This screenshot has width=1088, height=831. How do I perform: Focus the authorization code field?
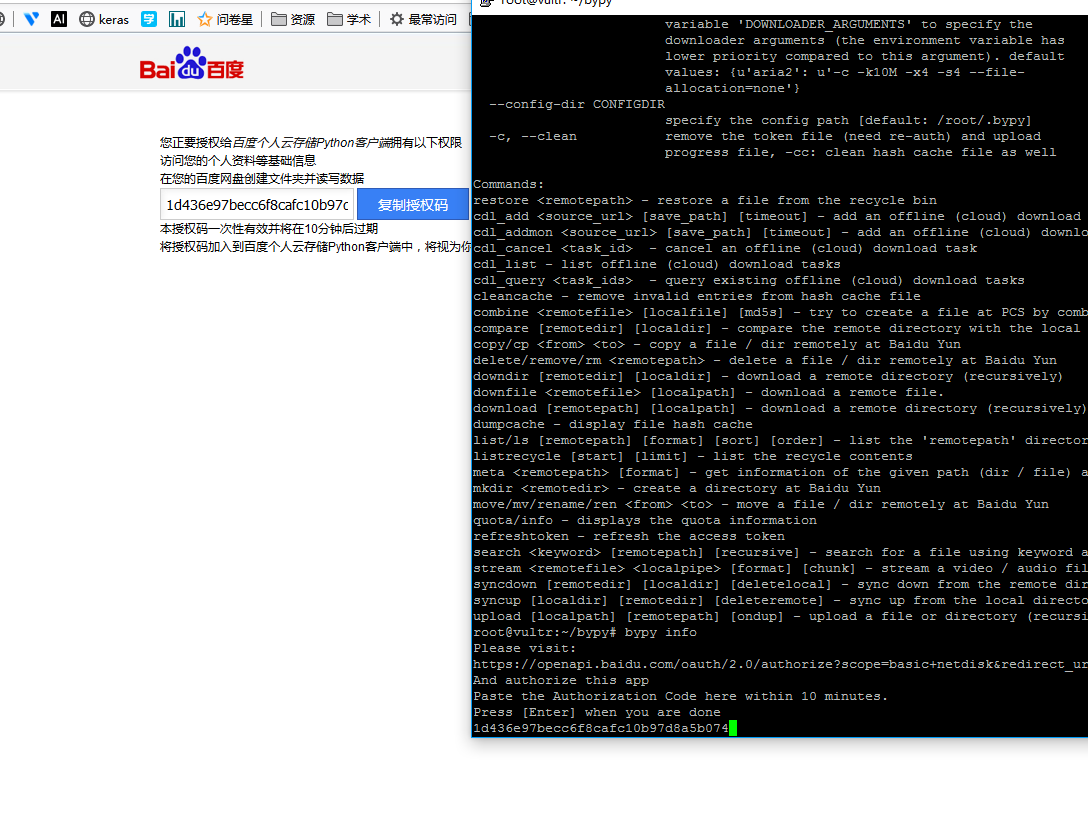(x=257, y=205)
